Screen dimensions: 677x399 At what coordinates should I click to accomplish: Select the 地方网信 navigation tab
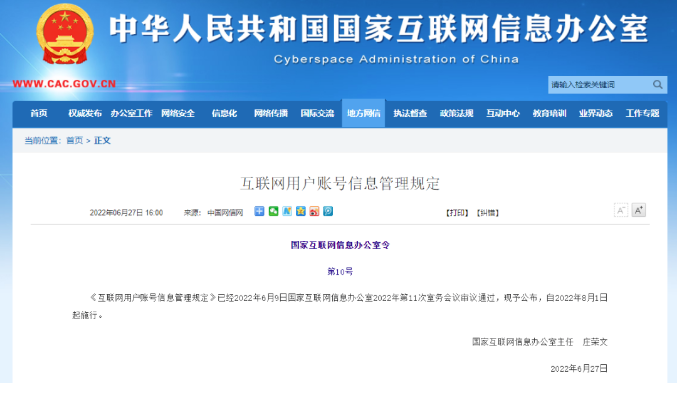364,114
